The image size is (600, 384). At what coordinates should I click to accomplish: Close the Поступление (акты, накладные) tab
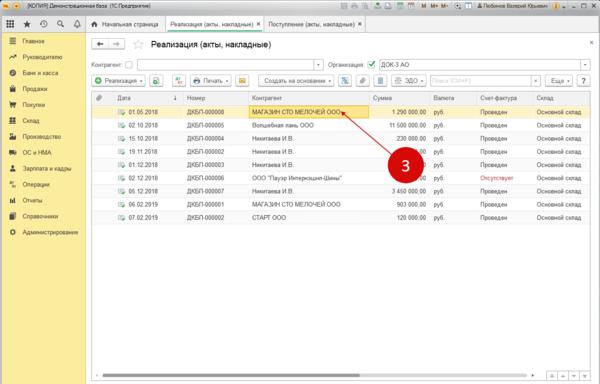click(360, 24)
